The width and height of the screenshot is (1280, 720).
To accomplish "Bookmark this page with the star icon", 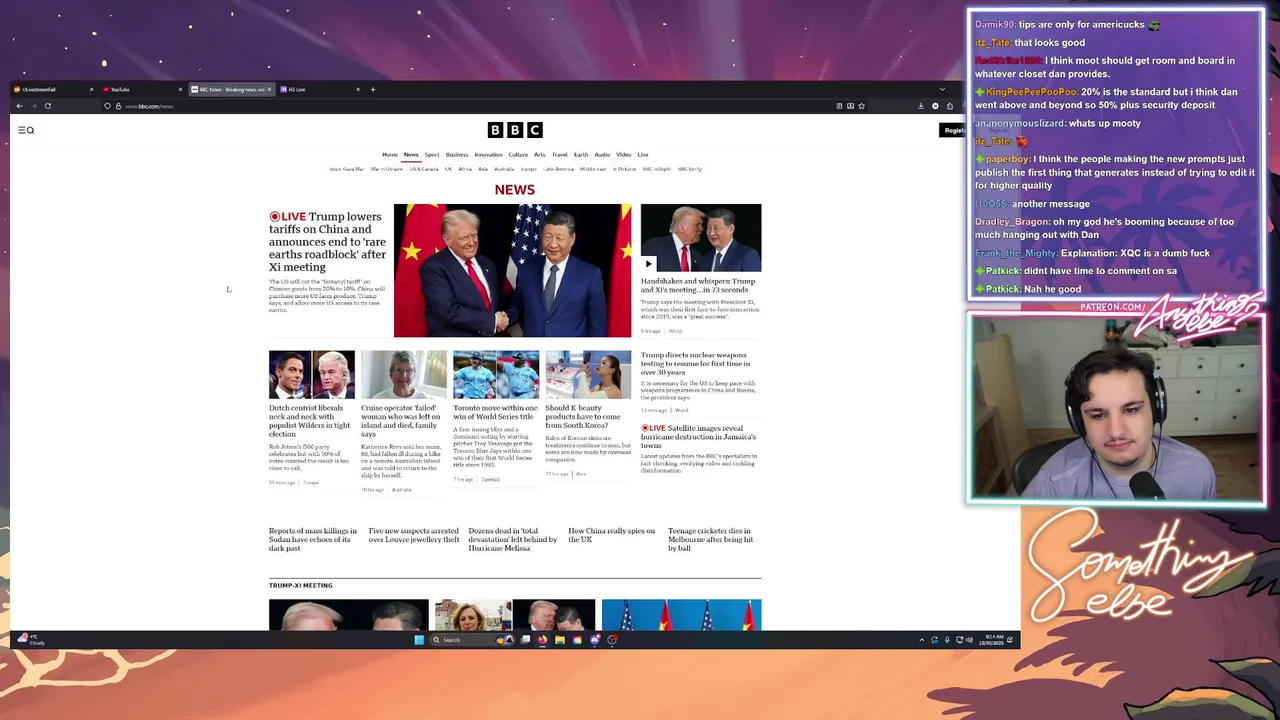I will pos(861,106).
